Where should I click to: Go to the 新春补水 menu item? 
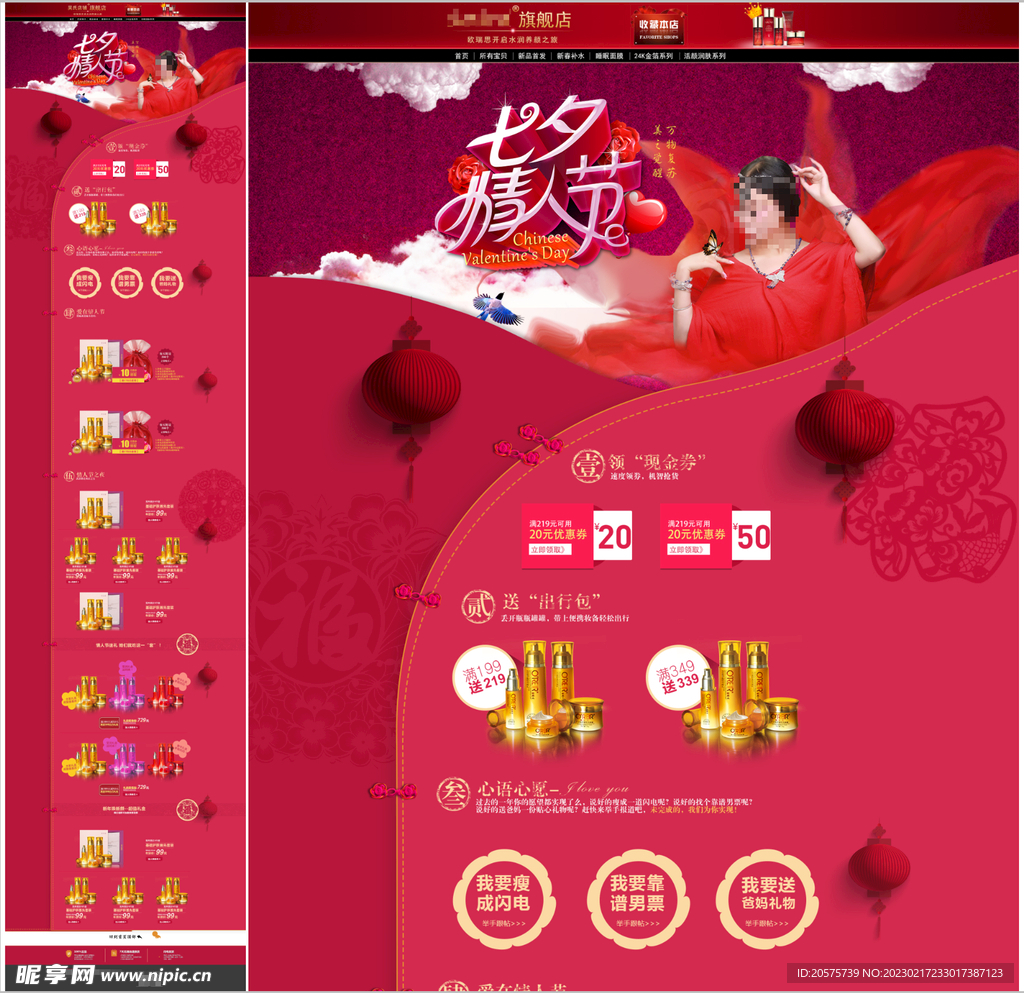point(571,56)
